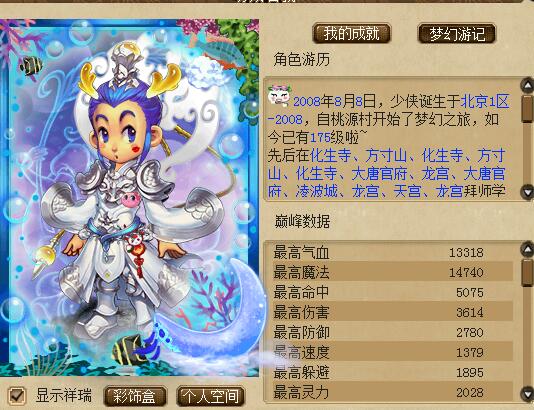Uncheck the 显示祥瑞 checkbox
Image resolution: width=534 pixels, height=410 pixels.
[x=17, y=396]
